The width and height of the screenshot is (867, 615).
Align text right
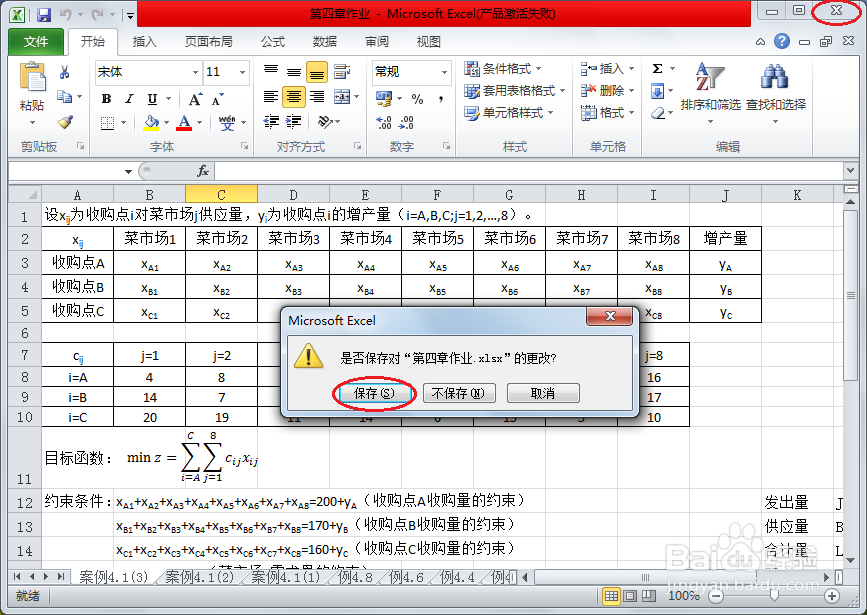point(317,97)
